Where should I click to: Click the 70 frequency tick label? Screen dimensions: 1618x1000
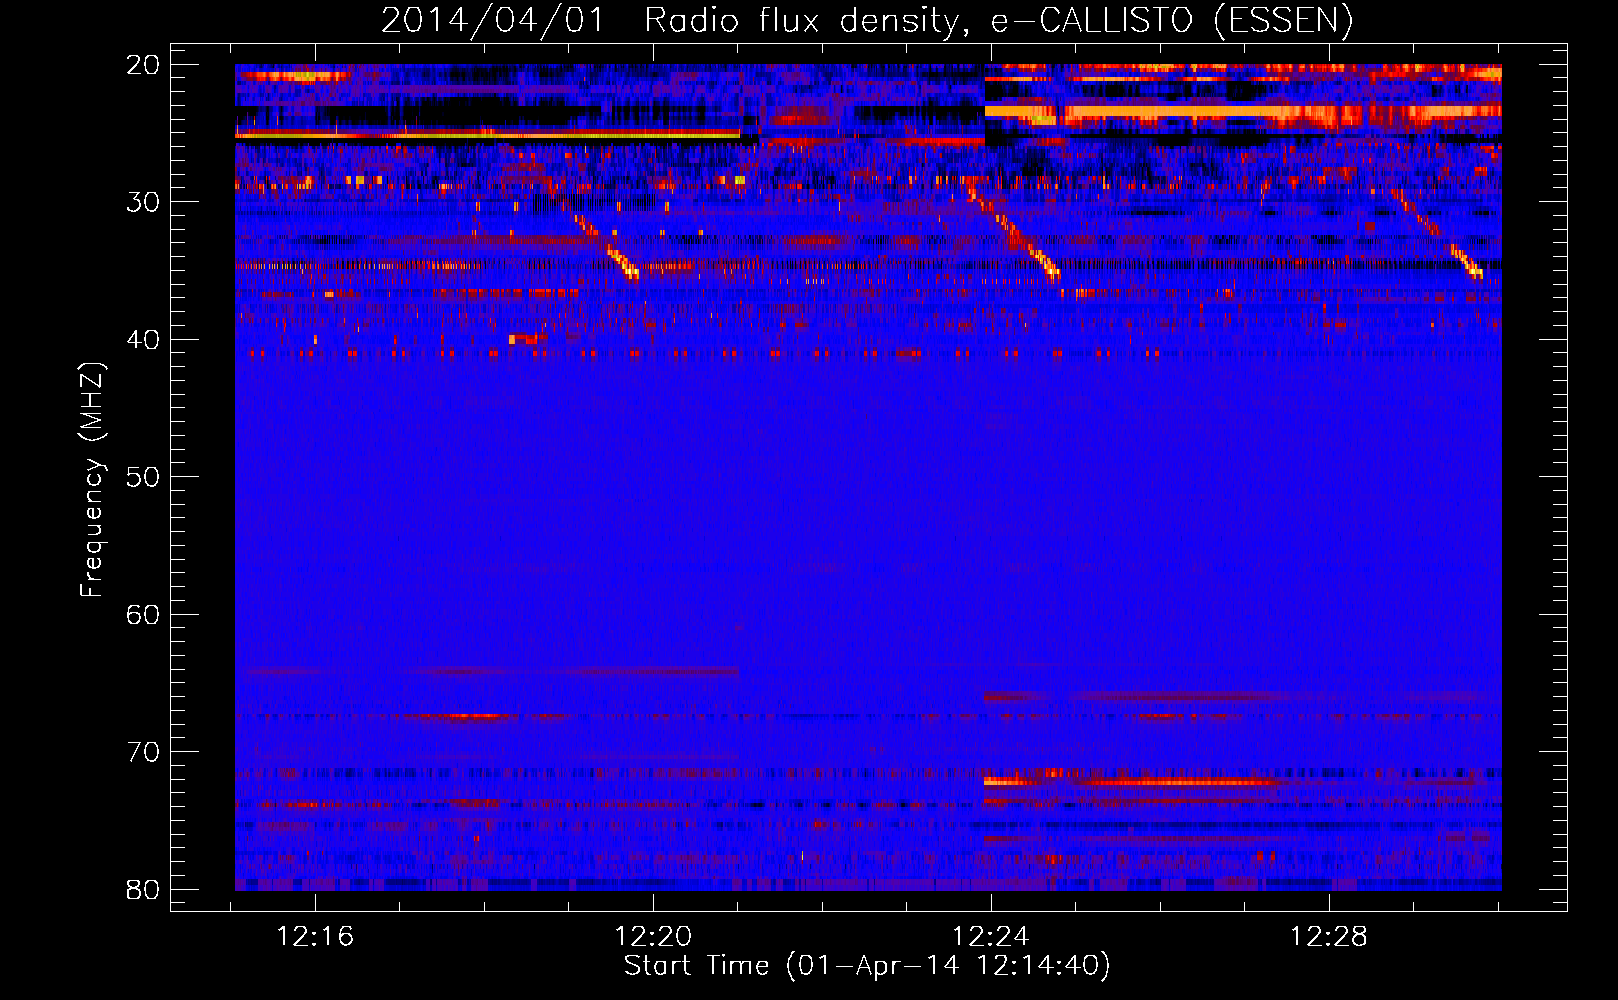pyautogui.click(x=143, y=752)
